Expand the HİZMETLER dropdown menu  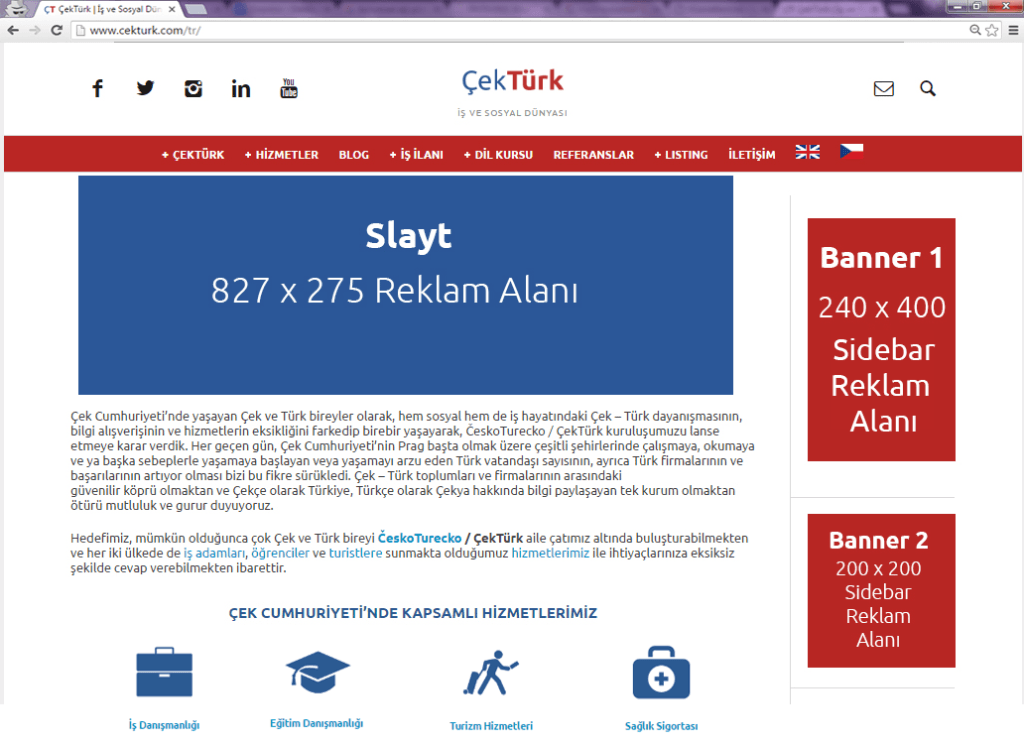click(x=281, y=154)
